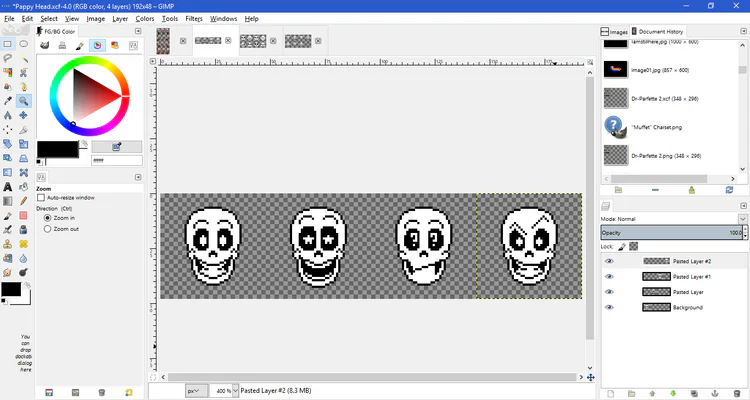The height and width of the screenshot is (400, 750).
Task: Delete the selected layer
Action: 737,393
